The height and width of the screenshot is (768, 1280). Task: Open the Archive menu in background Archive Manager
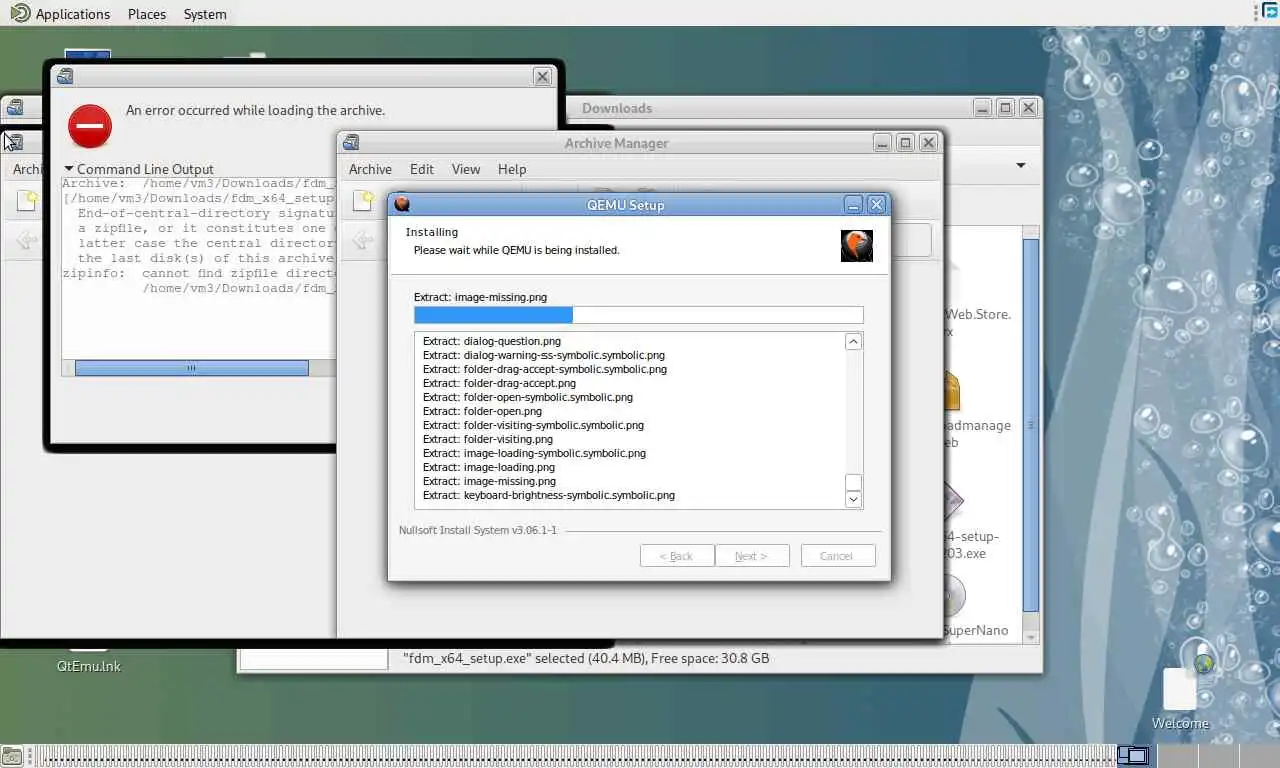(27, 169)
